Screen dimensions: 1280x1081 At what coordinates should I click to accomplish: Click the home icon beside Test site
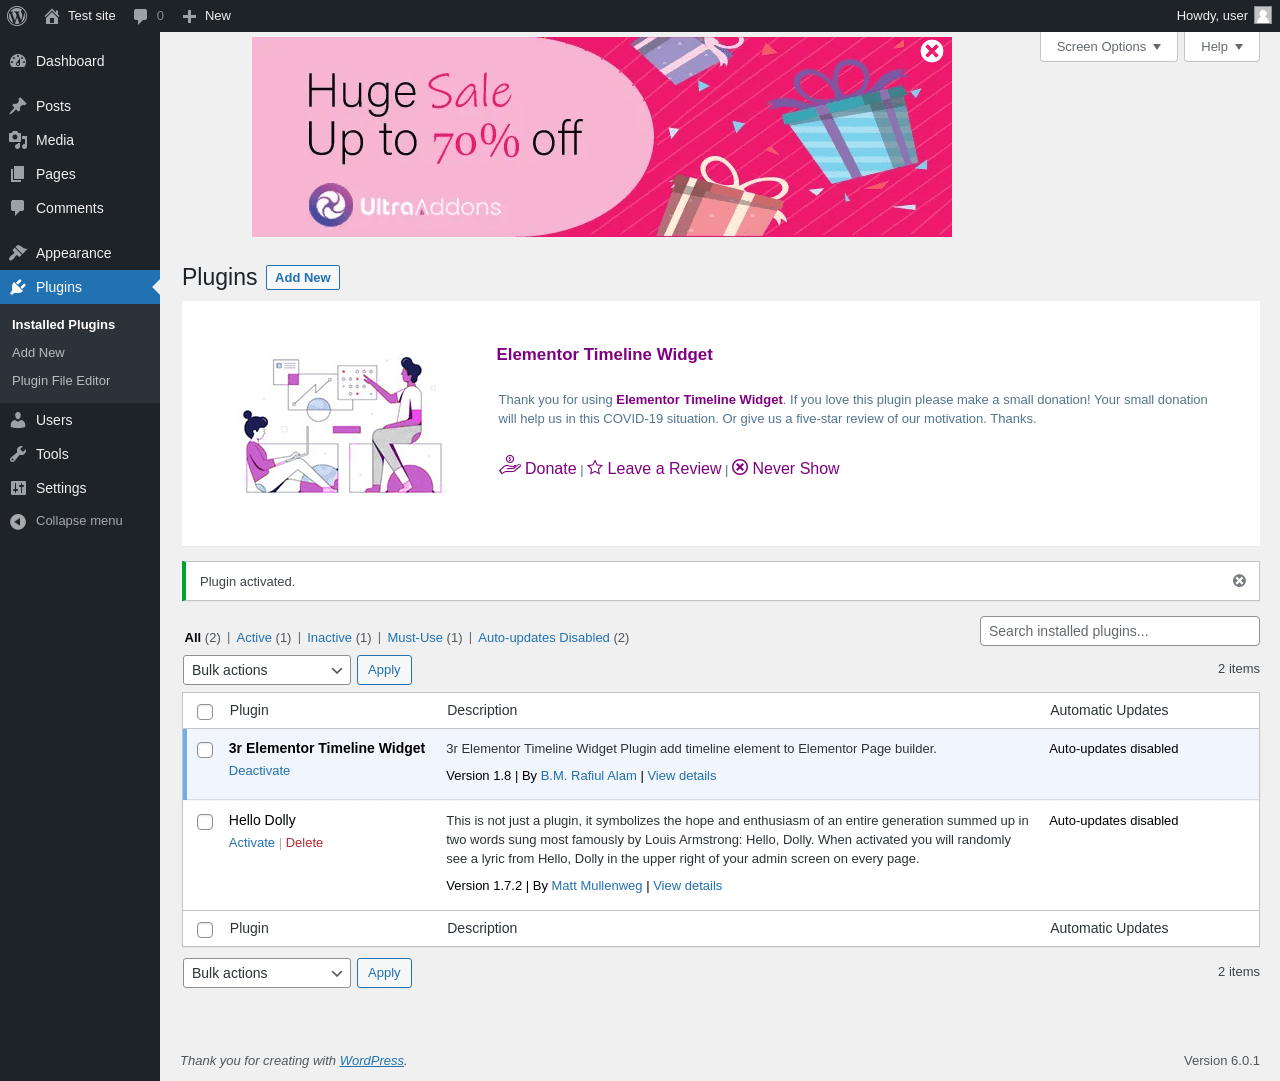(52, 16)
